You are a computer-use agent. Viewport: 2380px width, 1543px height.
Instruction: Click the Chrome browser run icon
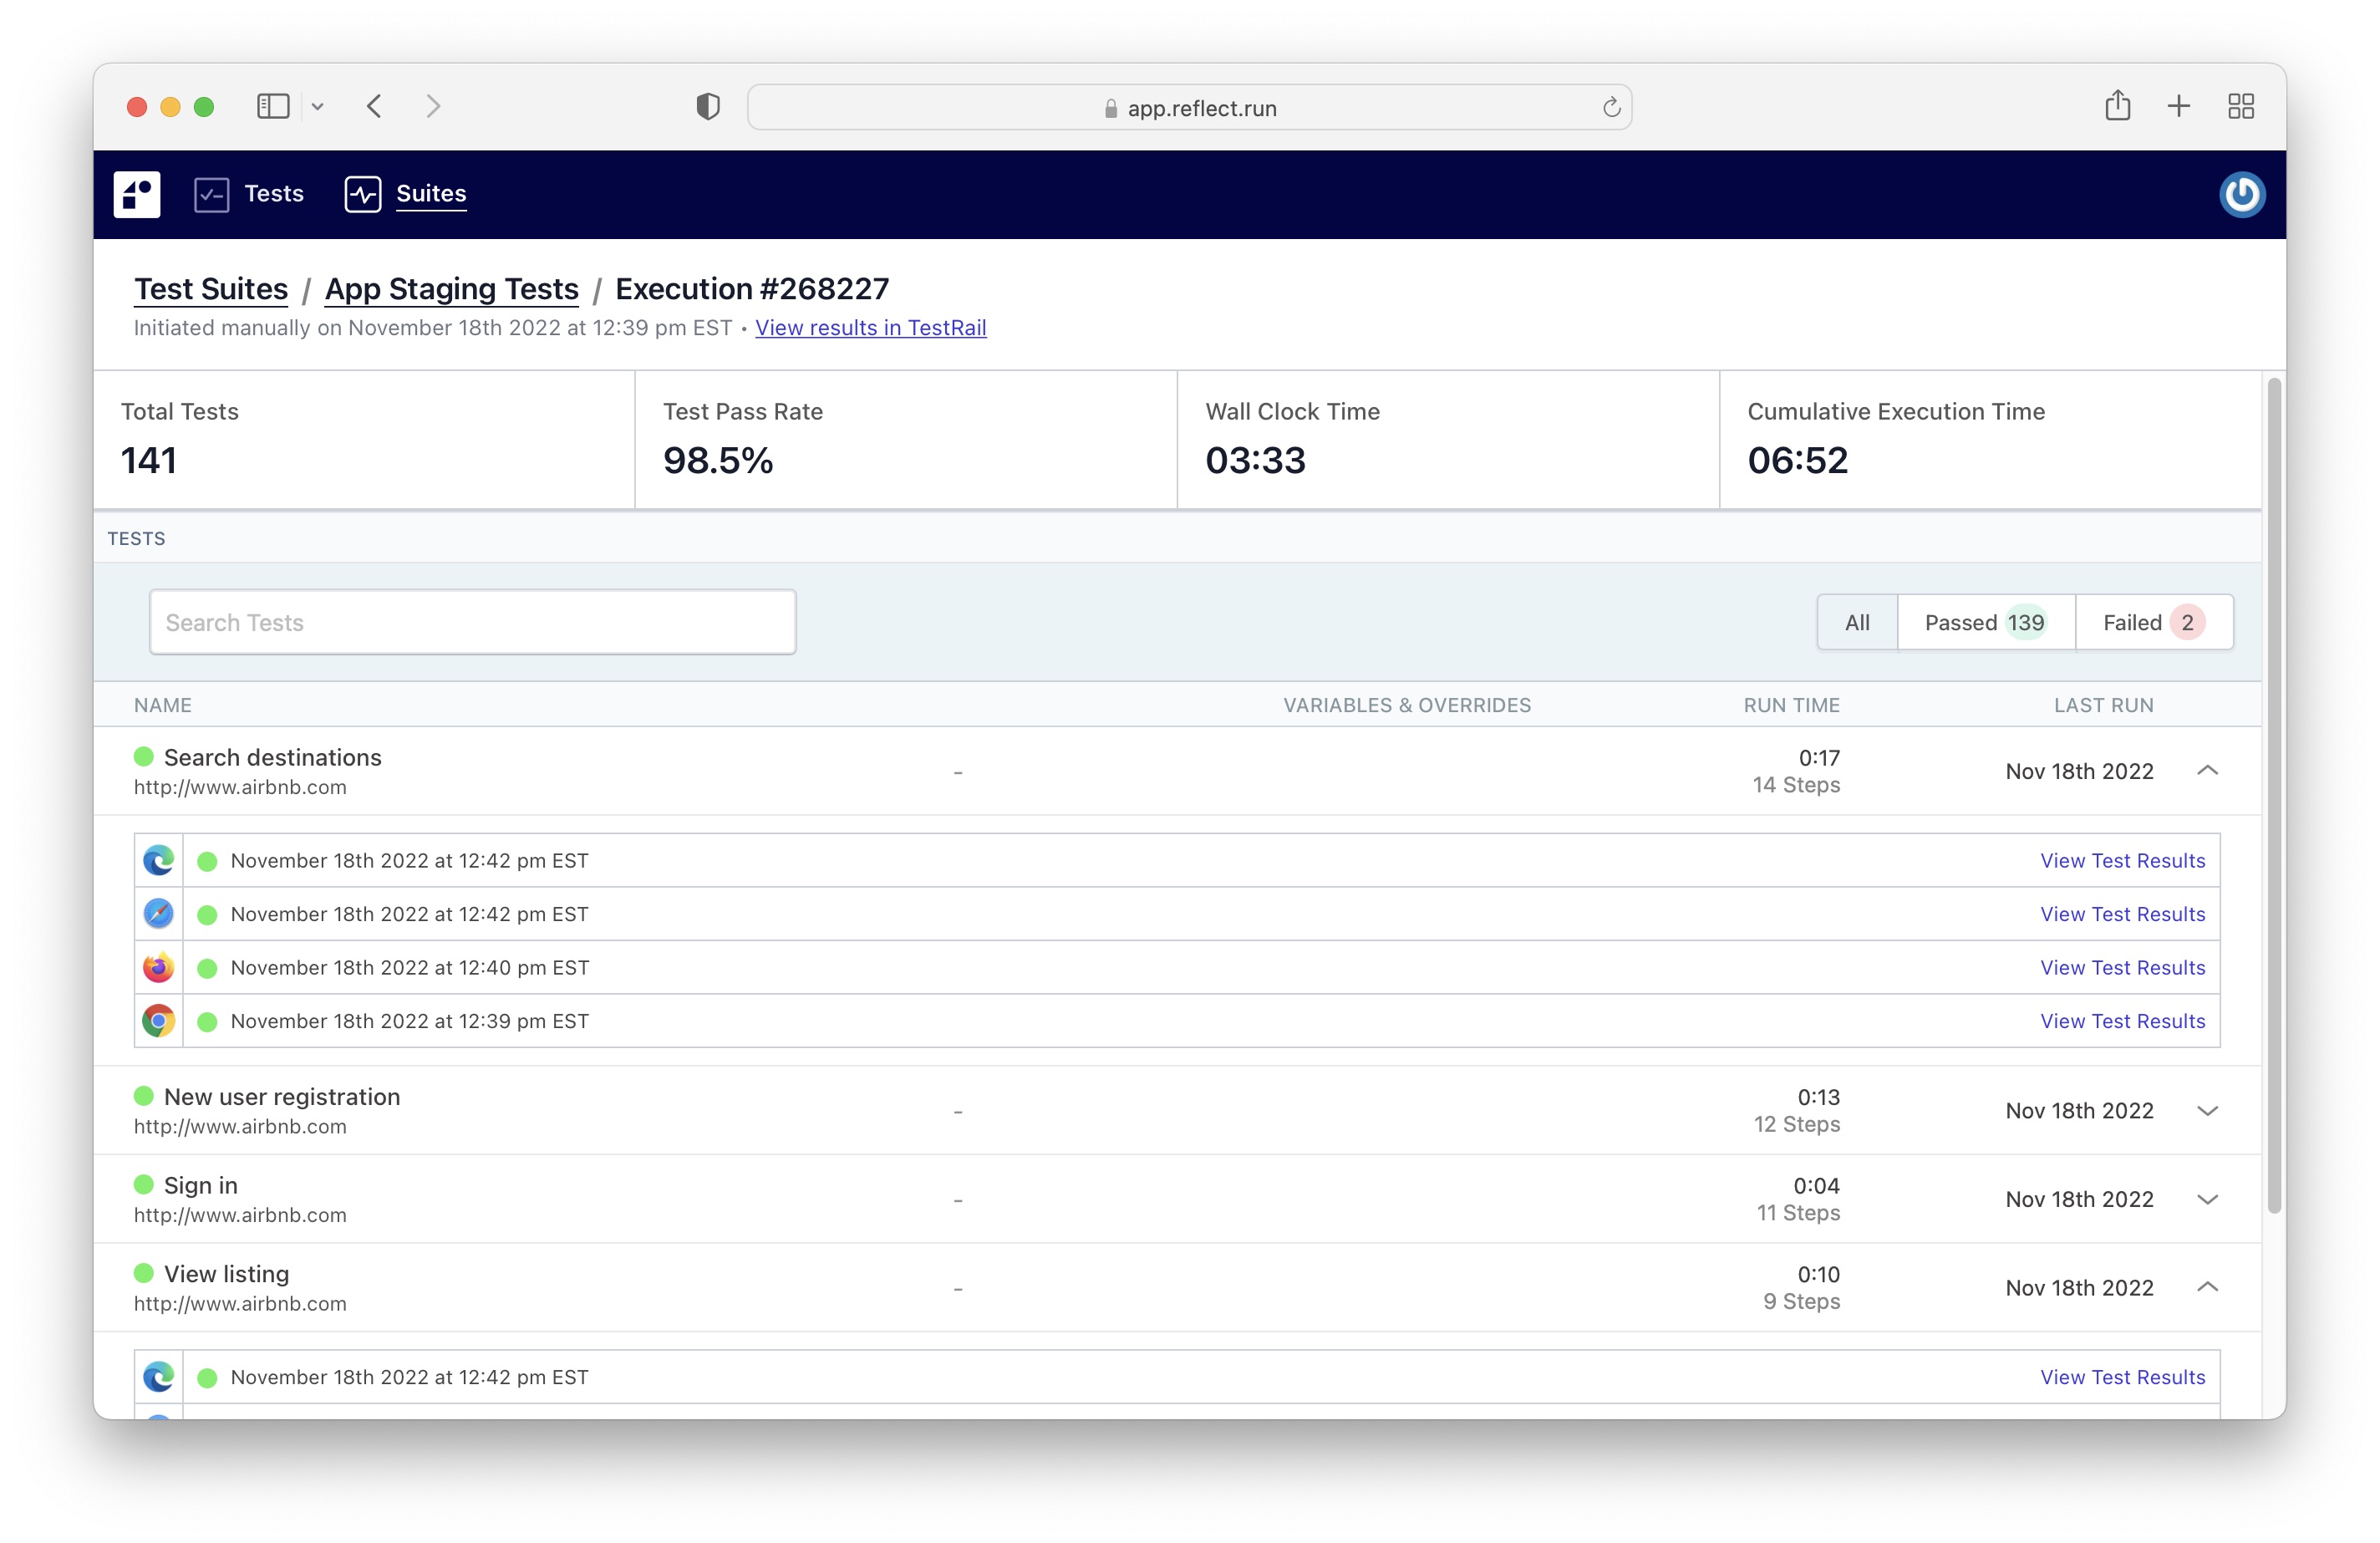158,1021
